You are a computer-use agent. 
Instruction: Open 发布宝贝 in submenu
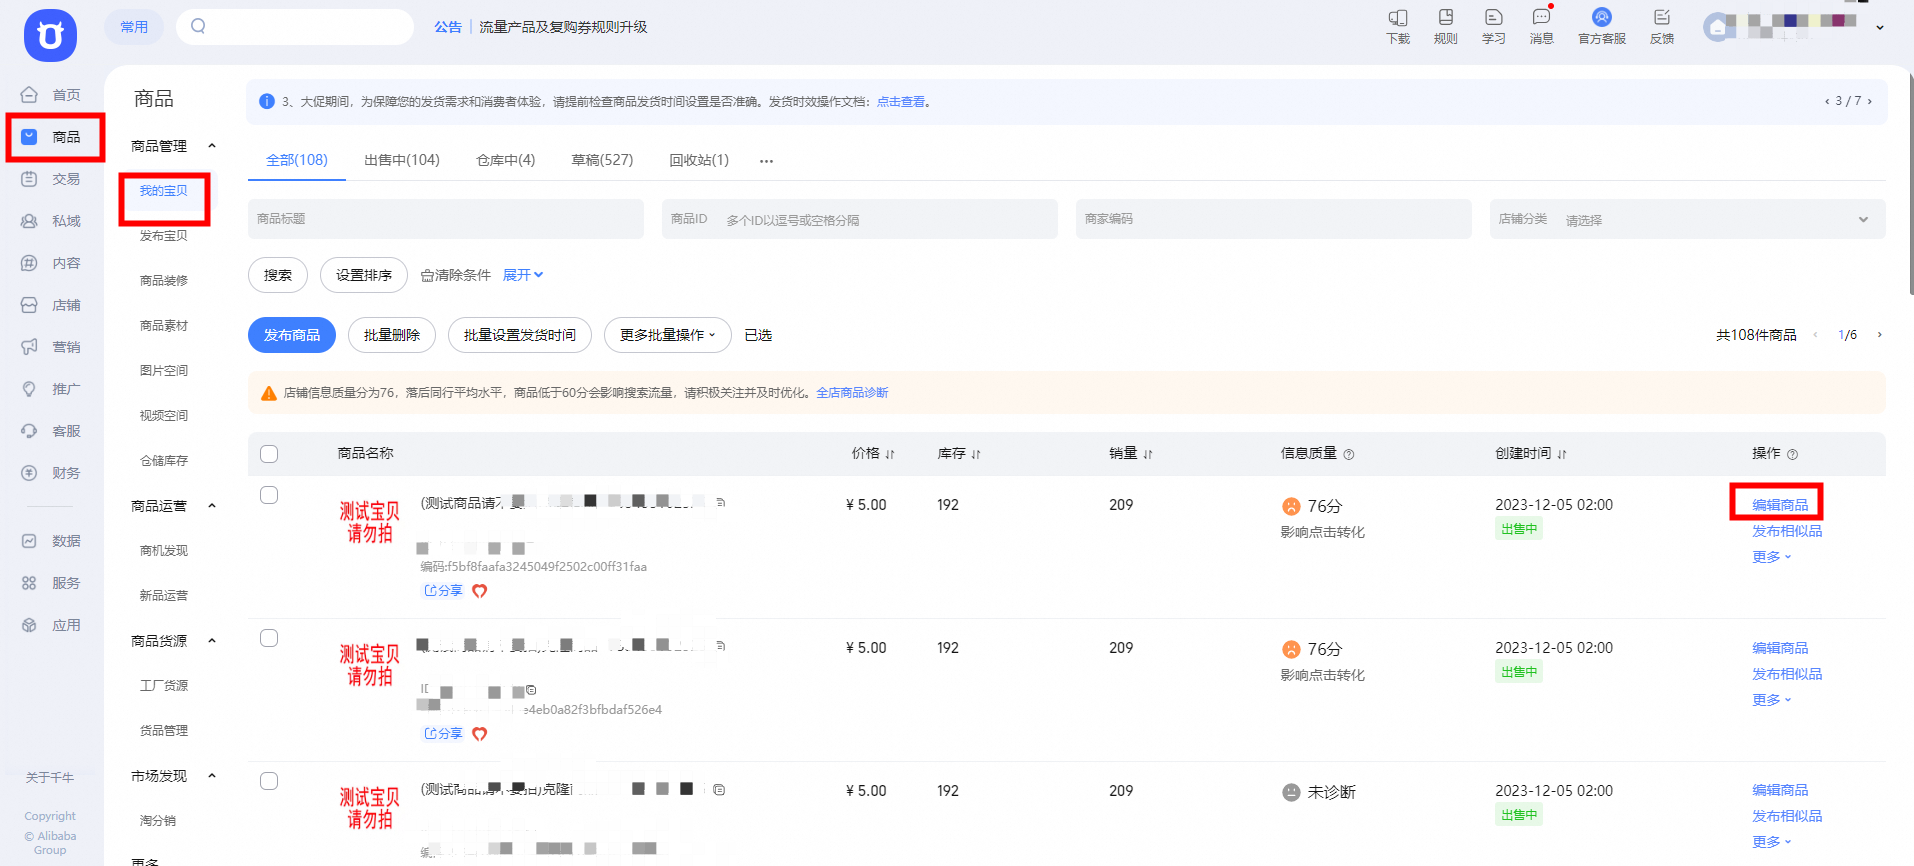pyautogui.click(x=164, y=236)
